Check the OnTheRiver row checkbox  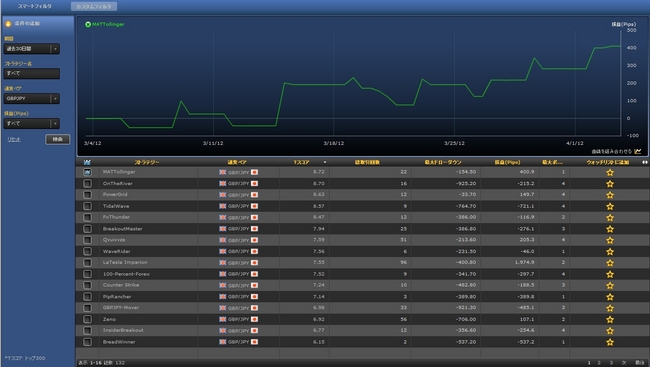coord(87,183)
